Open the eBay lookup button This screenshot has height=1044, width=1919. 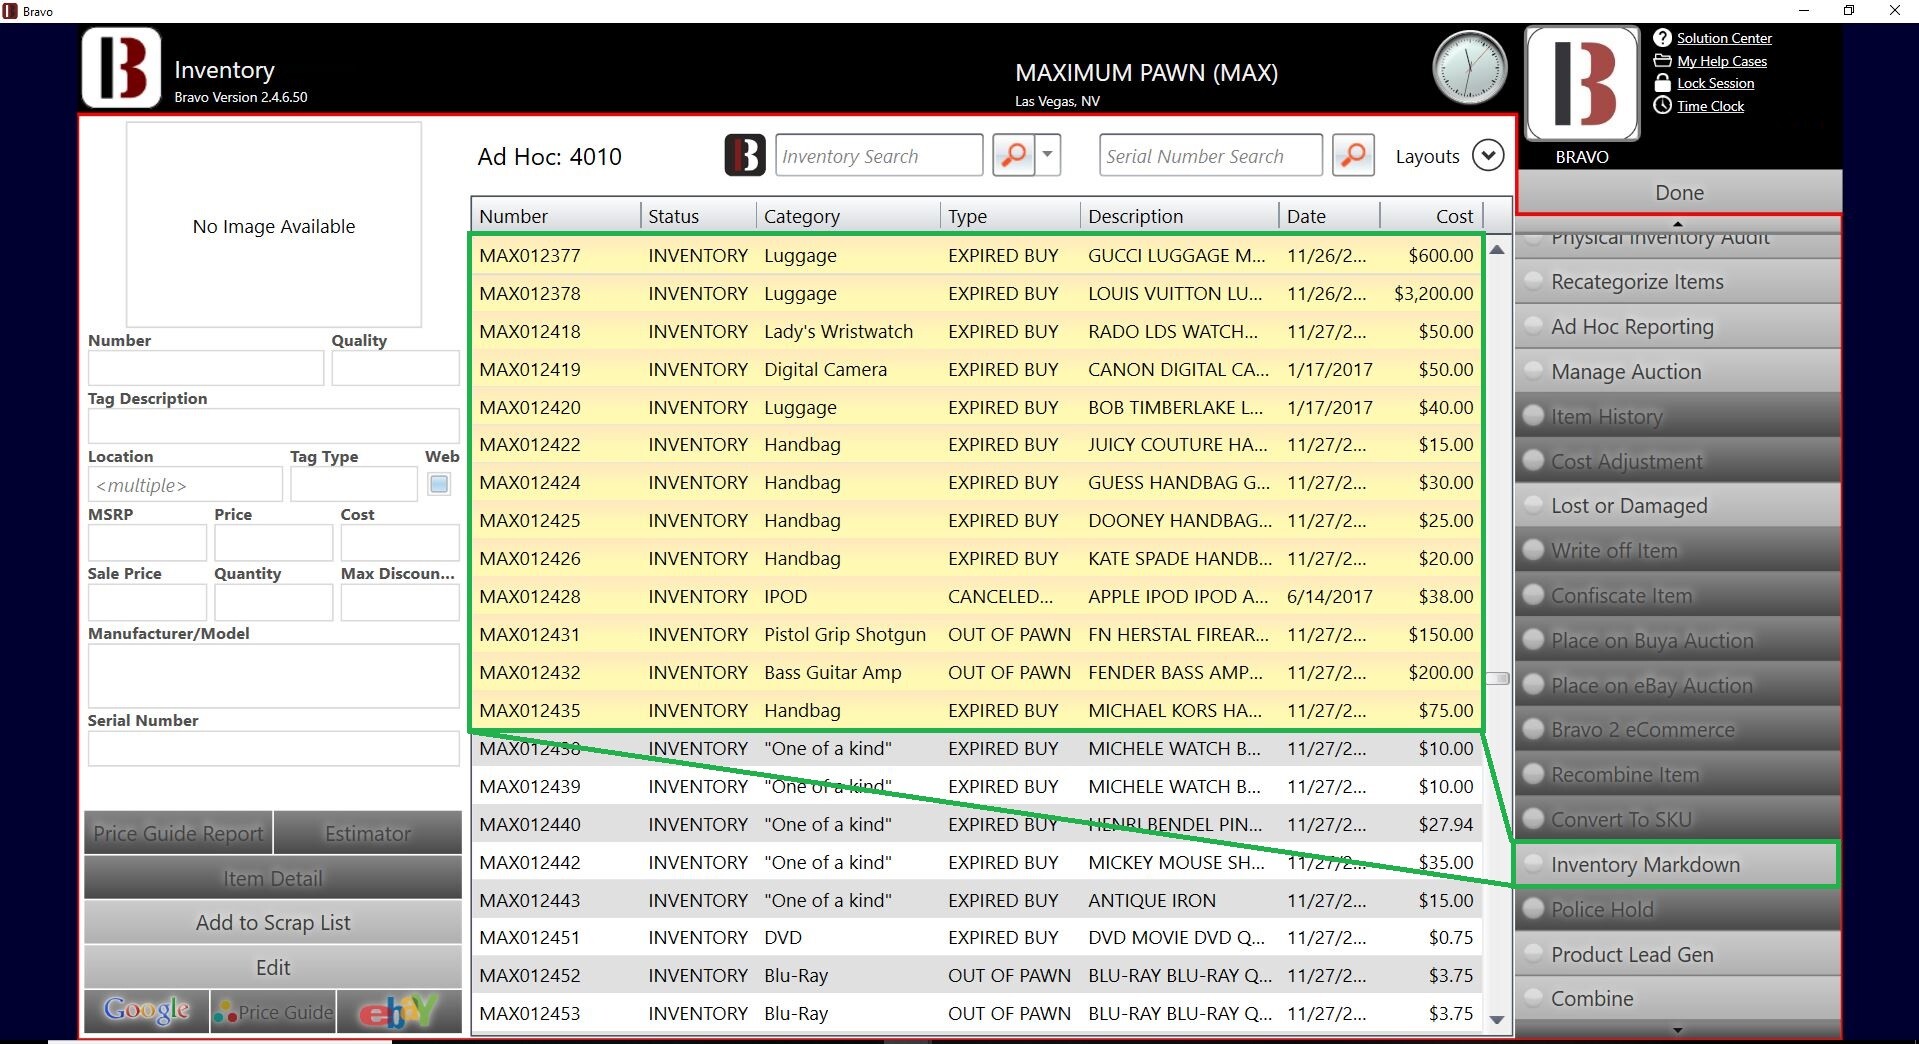coord(399,1011)
